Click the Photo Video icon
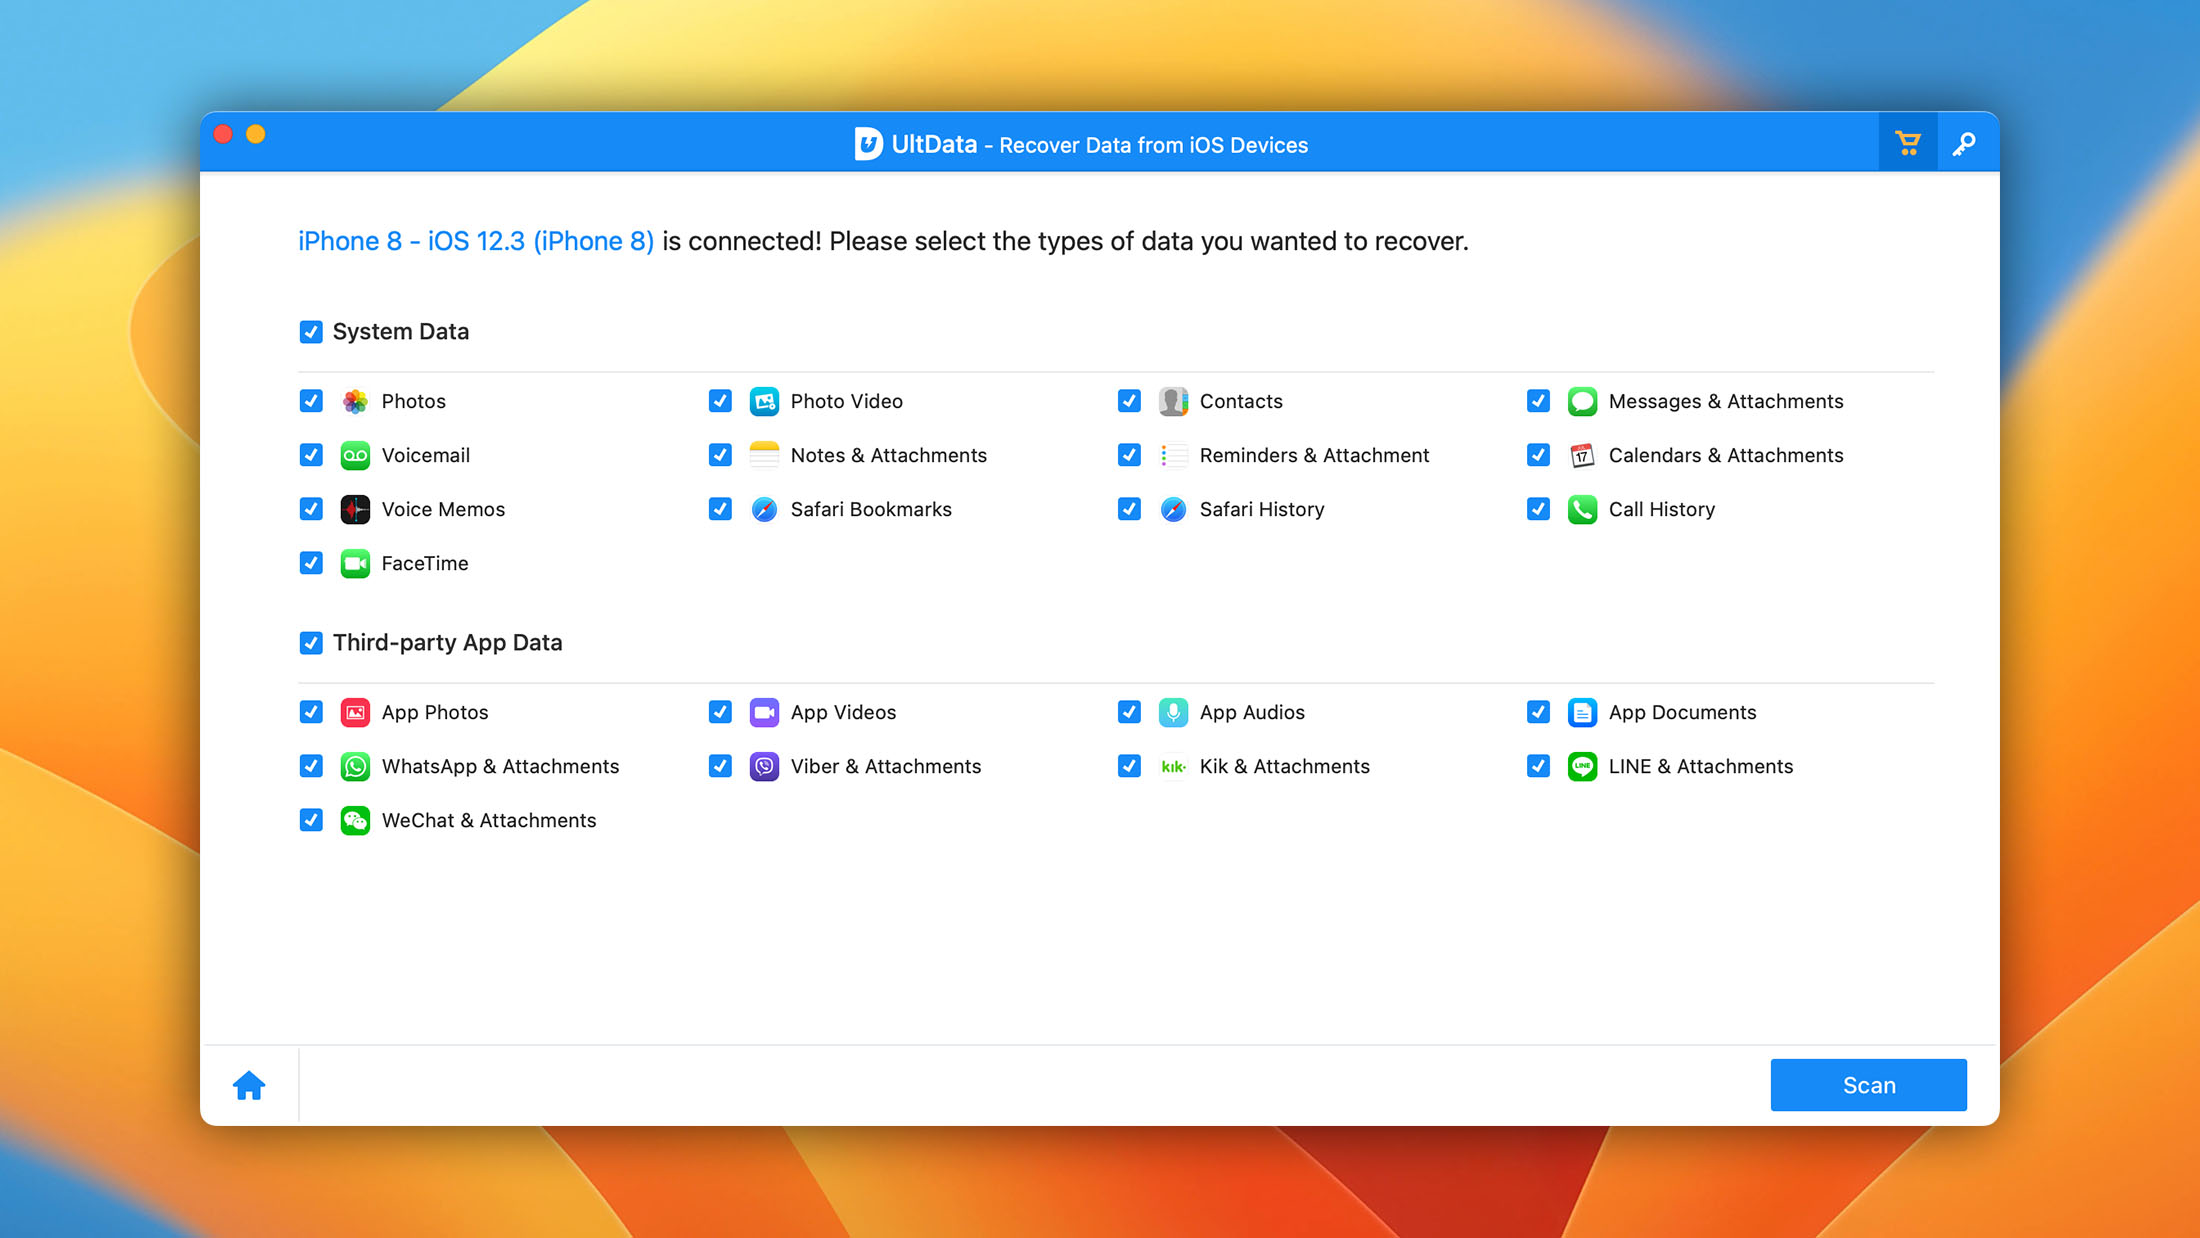Screen dimensions: 2200x1238 (764, 401)
